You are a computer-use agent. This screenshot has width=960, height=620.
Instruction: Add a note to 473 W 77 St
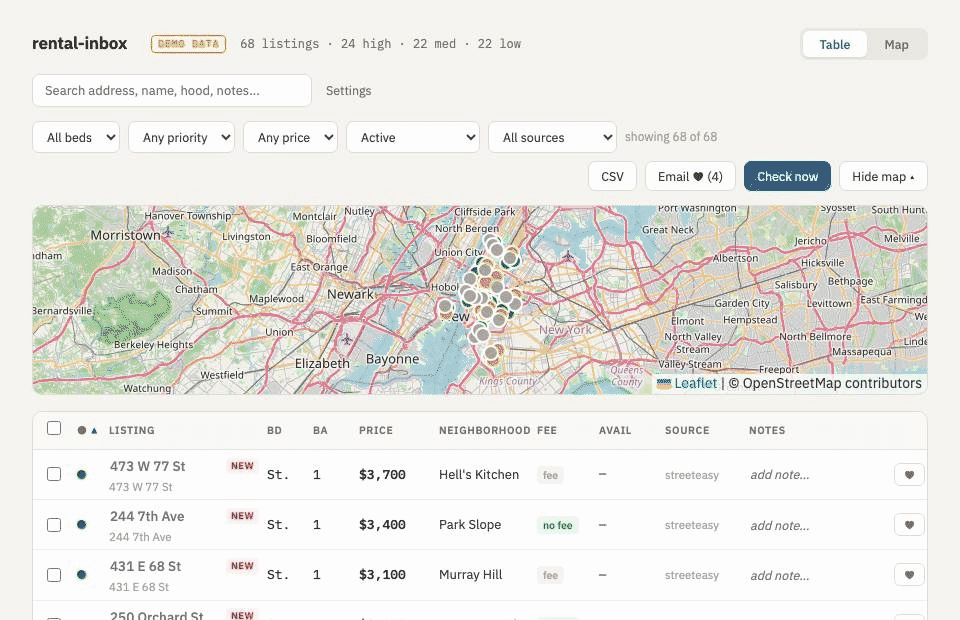coord(779,475)
